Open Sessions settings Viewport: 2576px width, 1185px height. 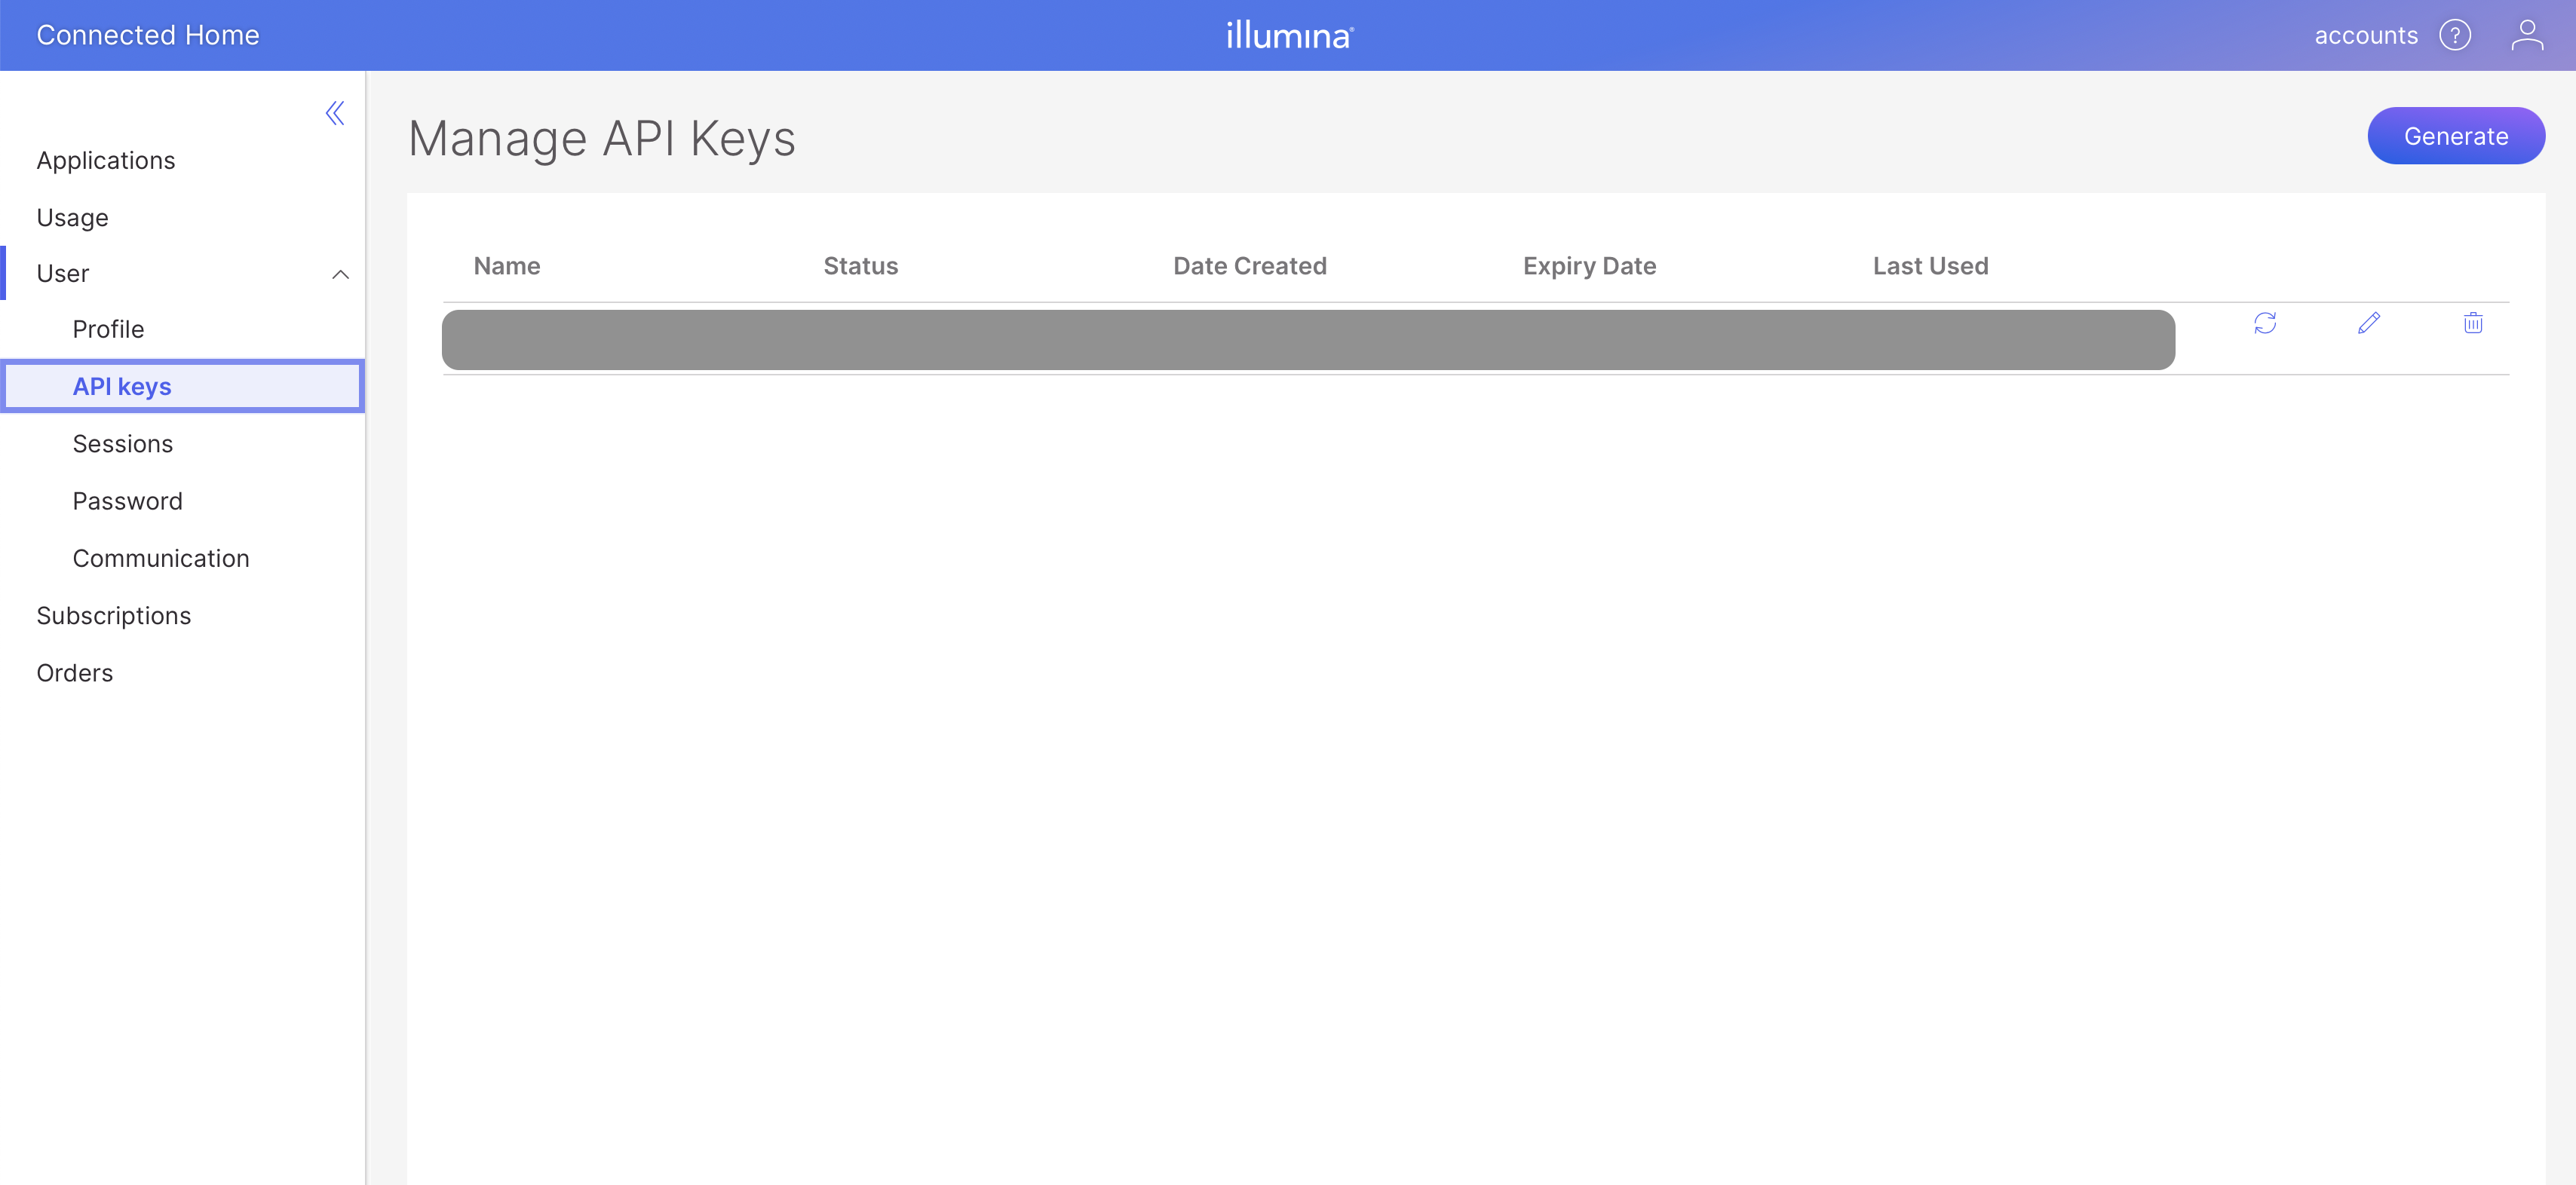123,444
